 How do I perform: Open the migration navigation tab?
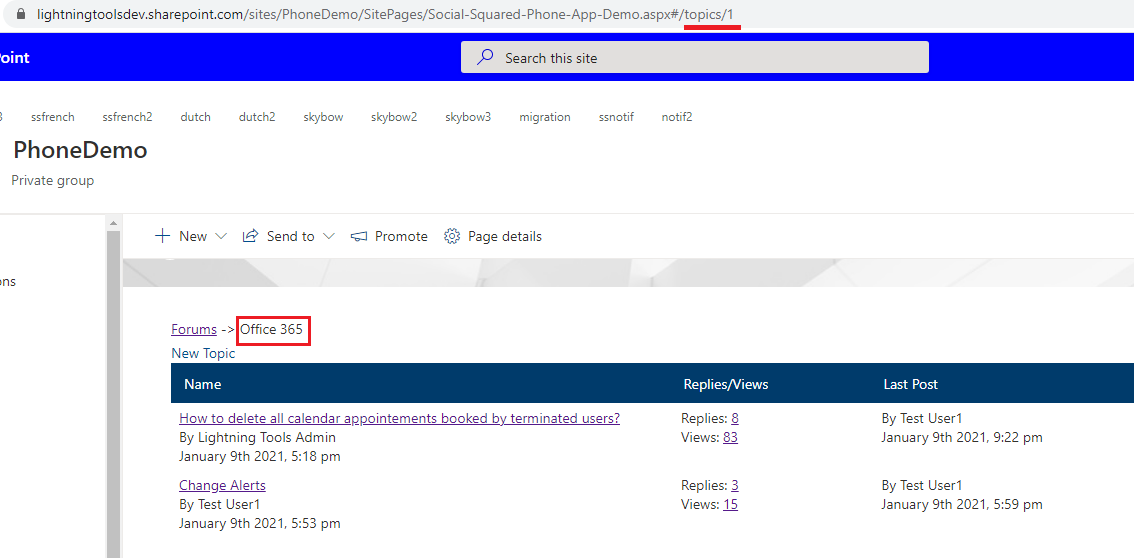[x=544, y=117]
